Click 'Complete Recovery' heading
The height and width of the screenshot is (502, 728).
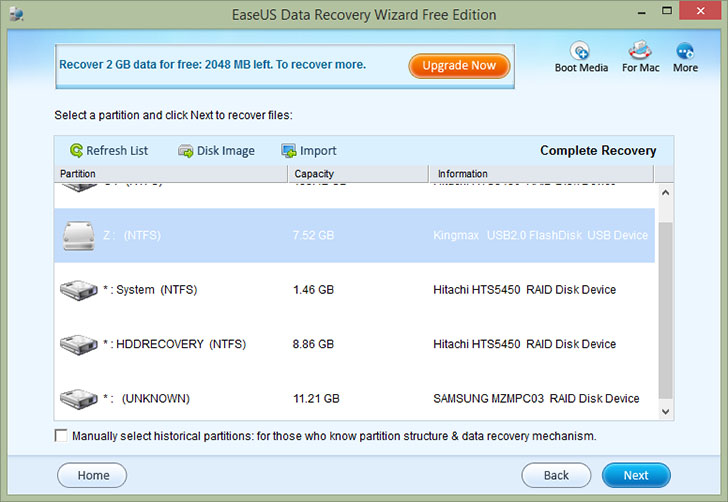598,150
